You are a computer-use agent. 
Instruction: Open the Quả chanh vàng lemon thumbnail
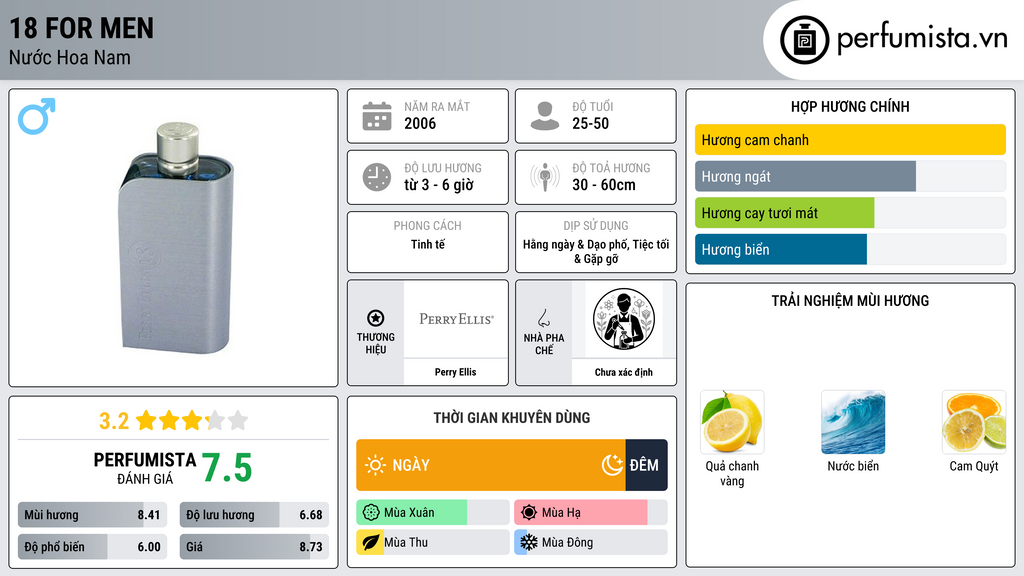click(732, 422)
